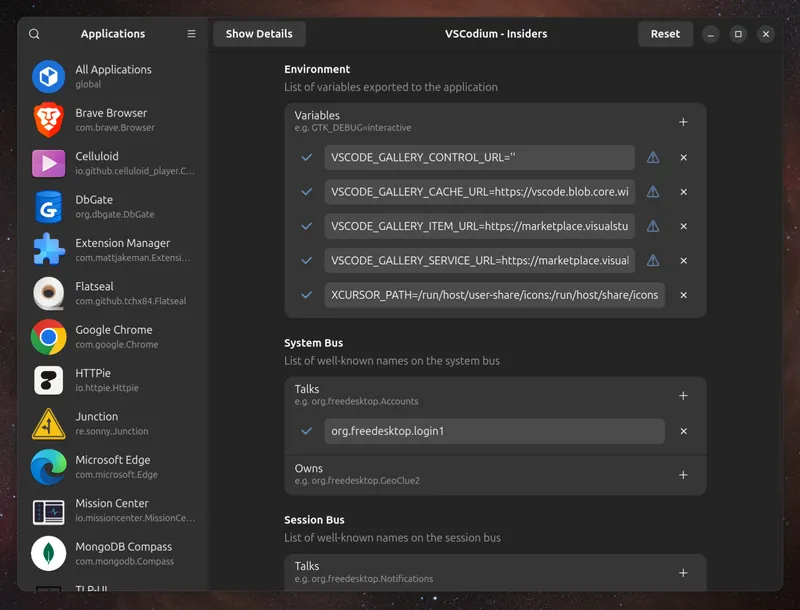Image resolution: width=800 pixels, height=610 pixels.
Task: Remove the org.freedesktop.login1 entry
Action: (684, 431)
